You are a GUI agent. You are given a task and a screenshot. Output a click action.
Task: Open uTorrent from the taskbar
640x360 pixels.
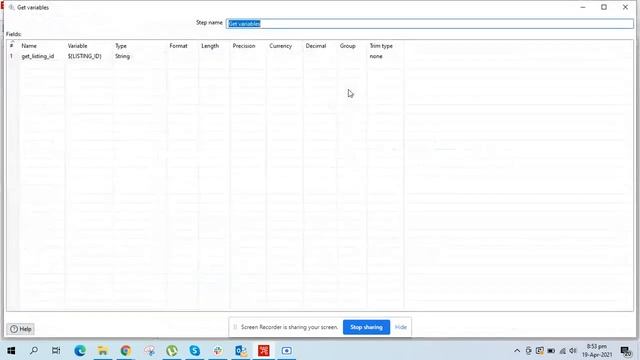coord(172,351)
